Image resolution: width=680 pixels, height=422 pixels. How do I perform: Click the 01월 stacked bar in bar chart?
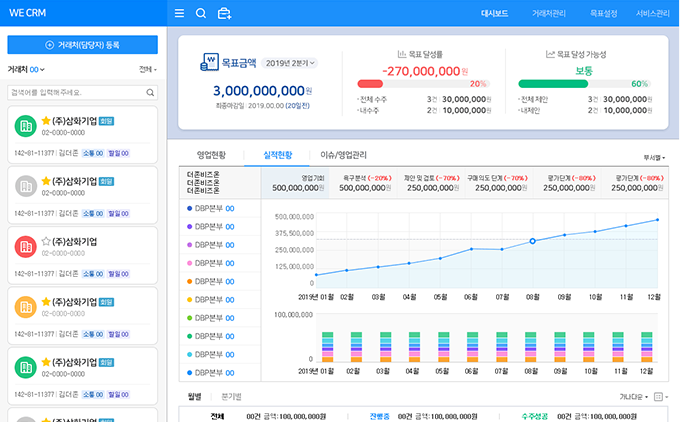[x=327, y=347]
